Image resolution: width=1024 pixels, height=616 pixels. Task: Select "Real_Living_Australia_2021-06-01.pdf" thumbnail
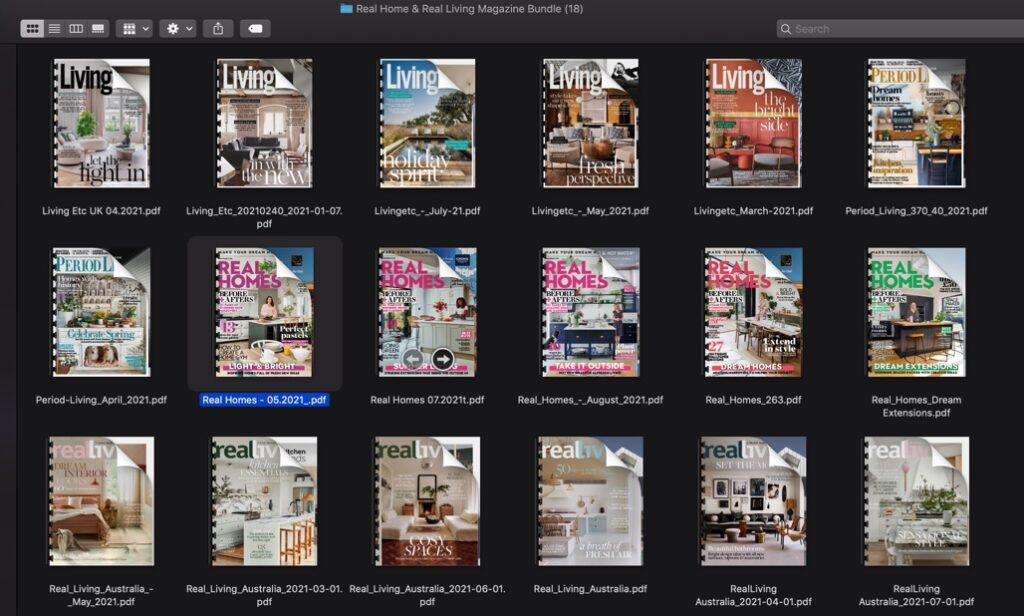[426, 502]
